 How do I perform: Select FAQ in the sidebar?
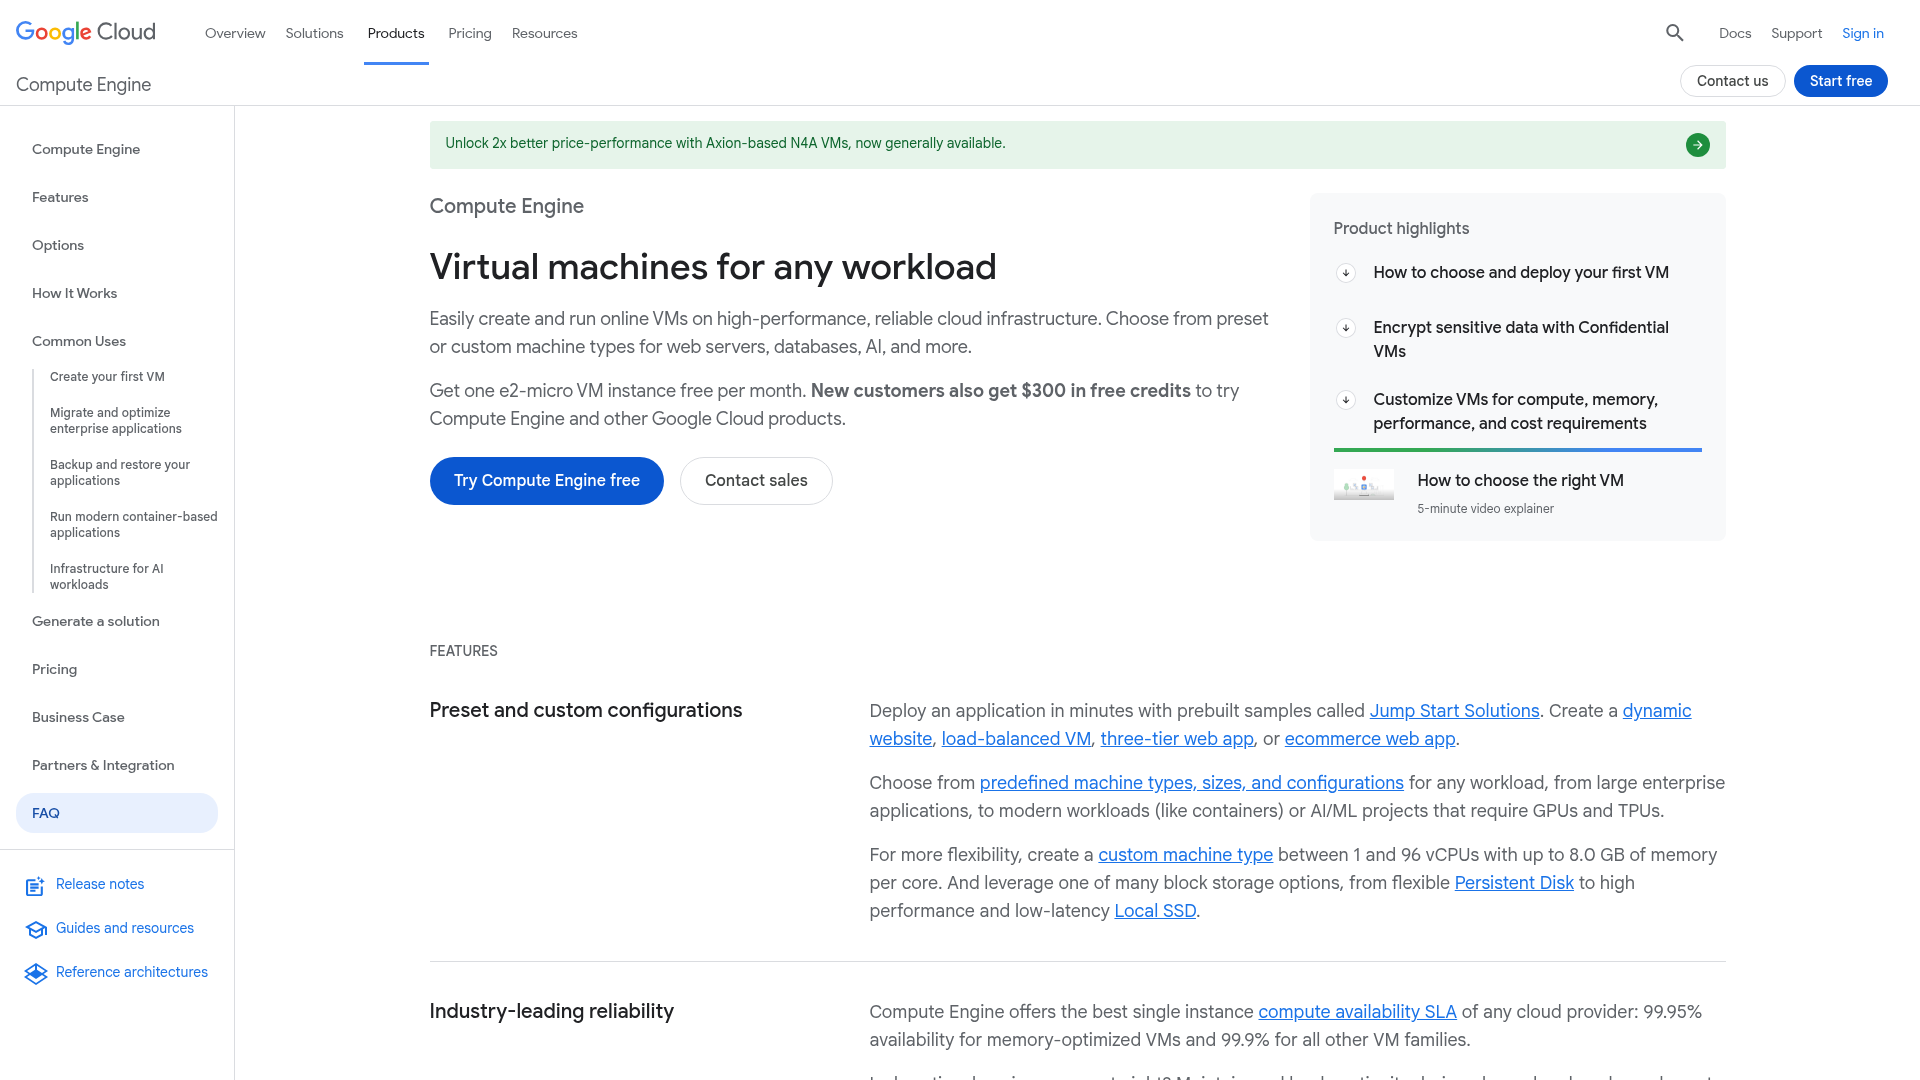pyautogui.click(x=45, y=813)
